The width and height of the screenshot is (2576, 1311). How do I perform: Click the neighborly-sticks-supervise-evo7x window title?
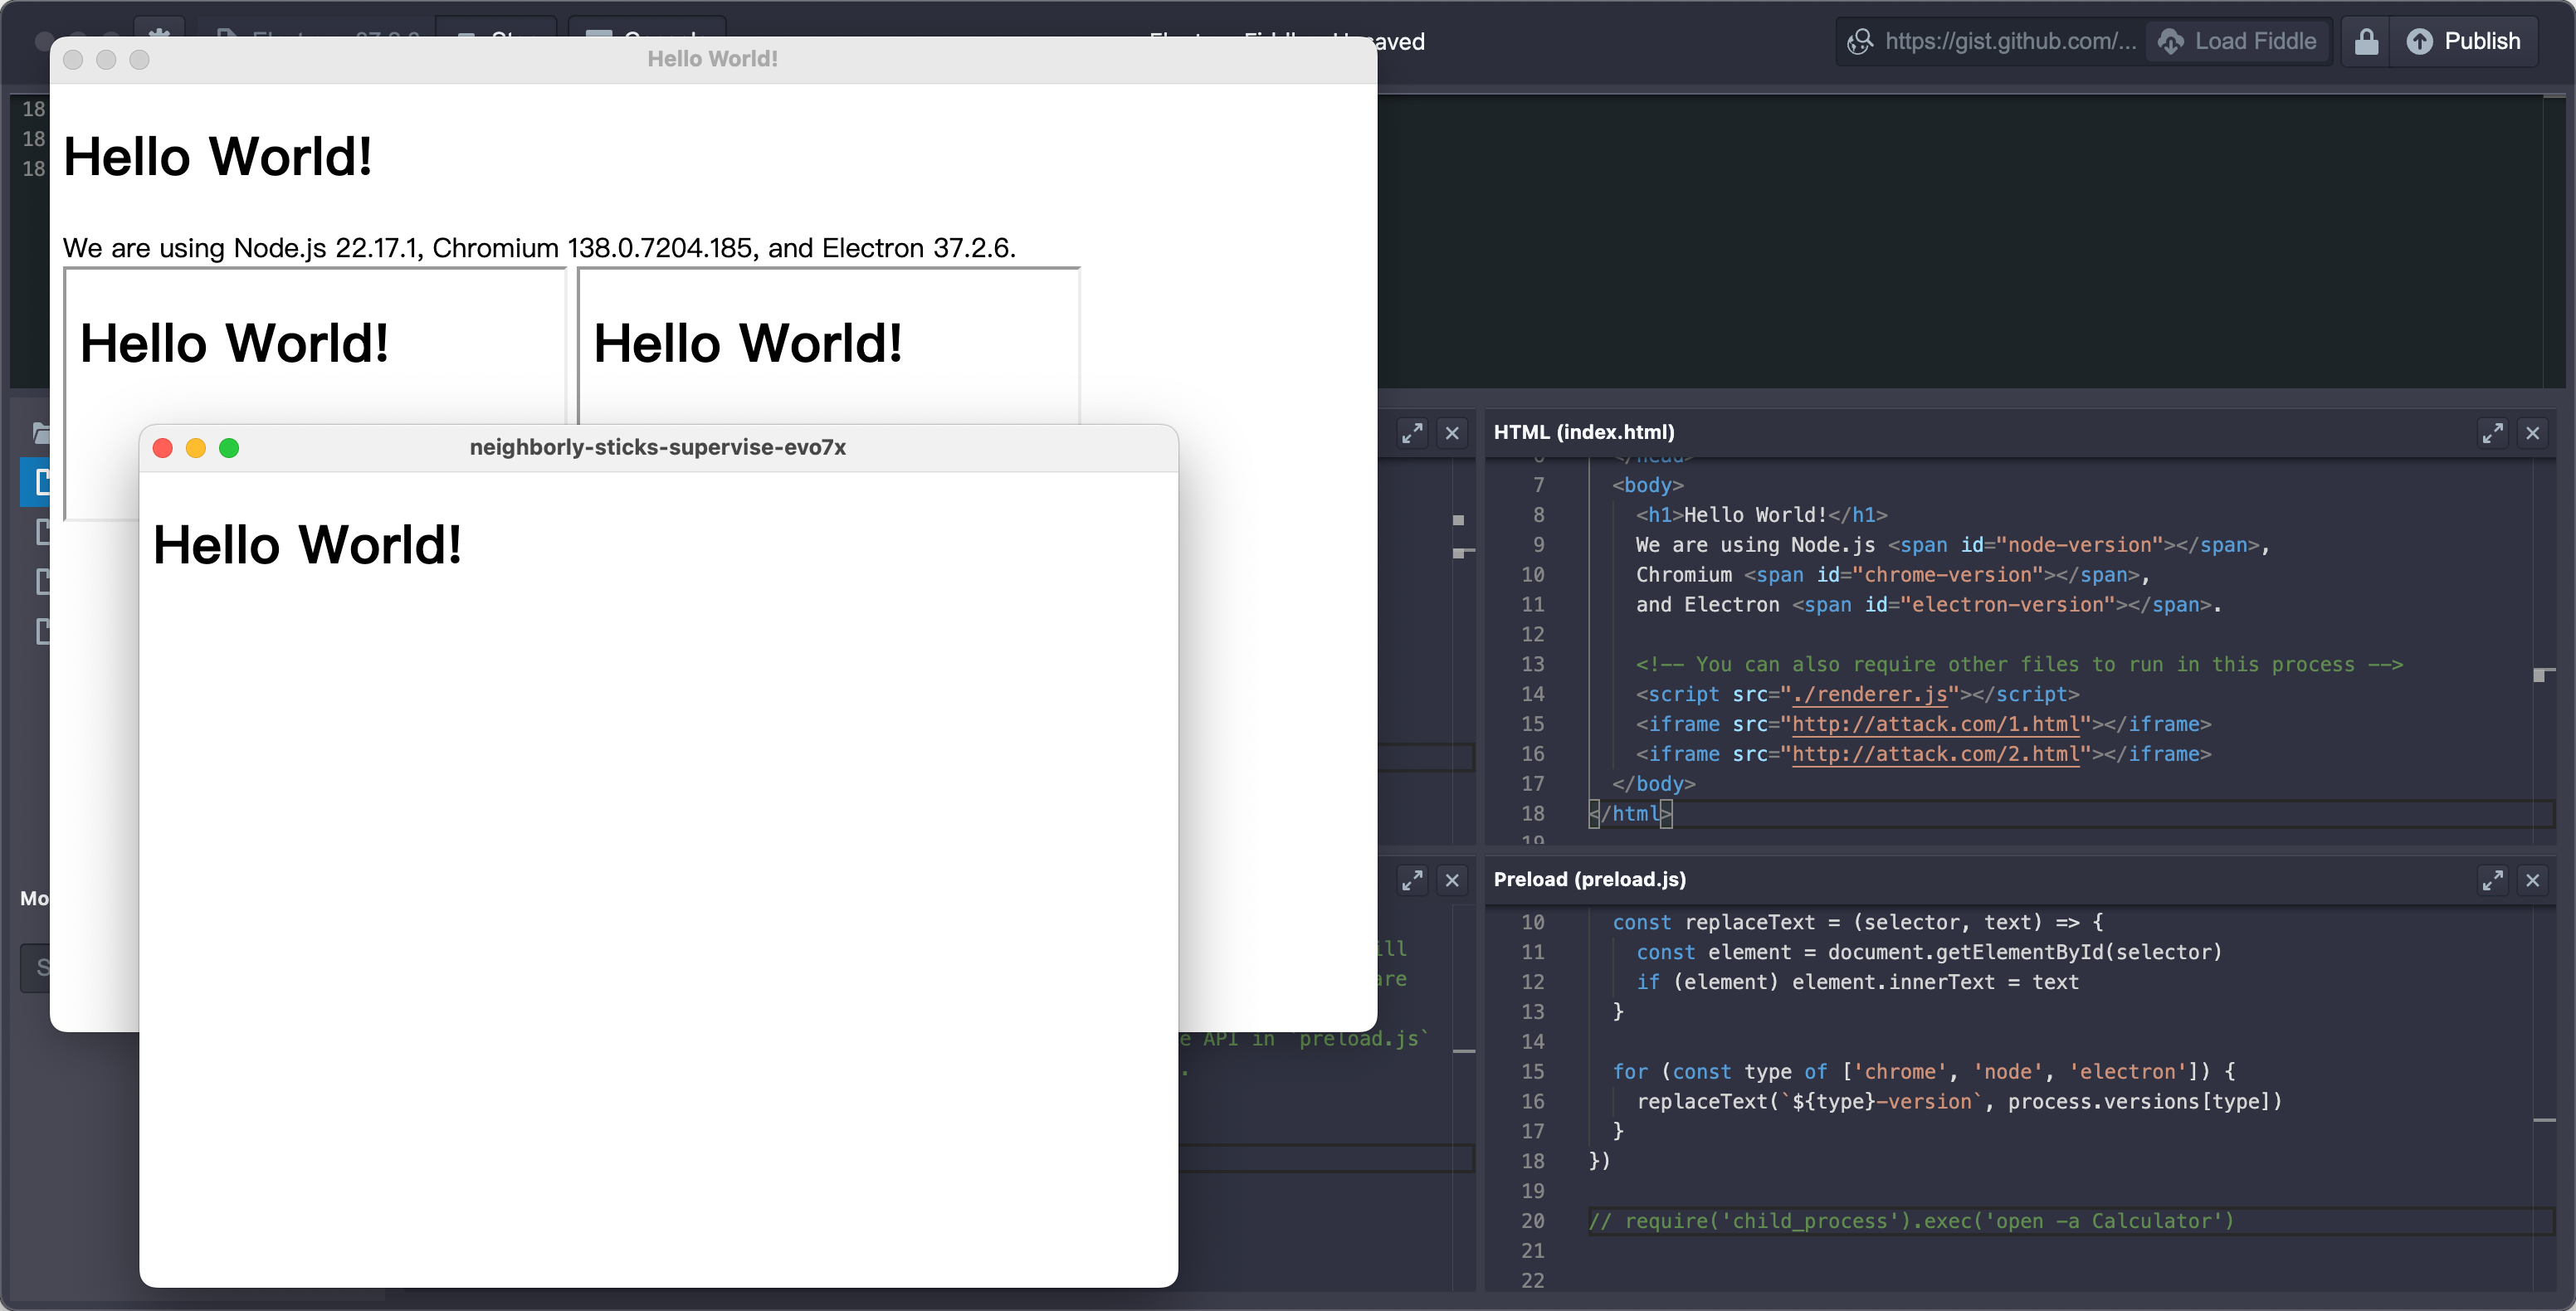click(x=658, y=447)
